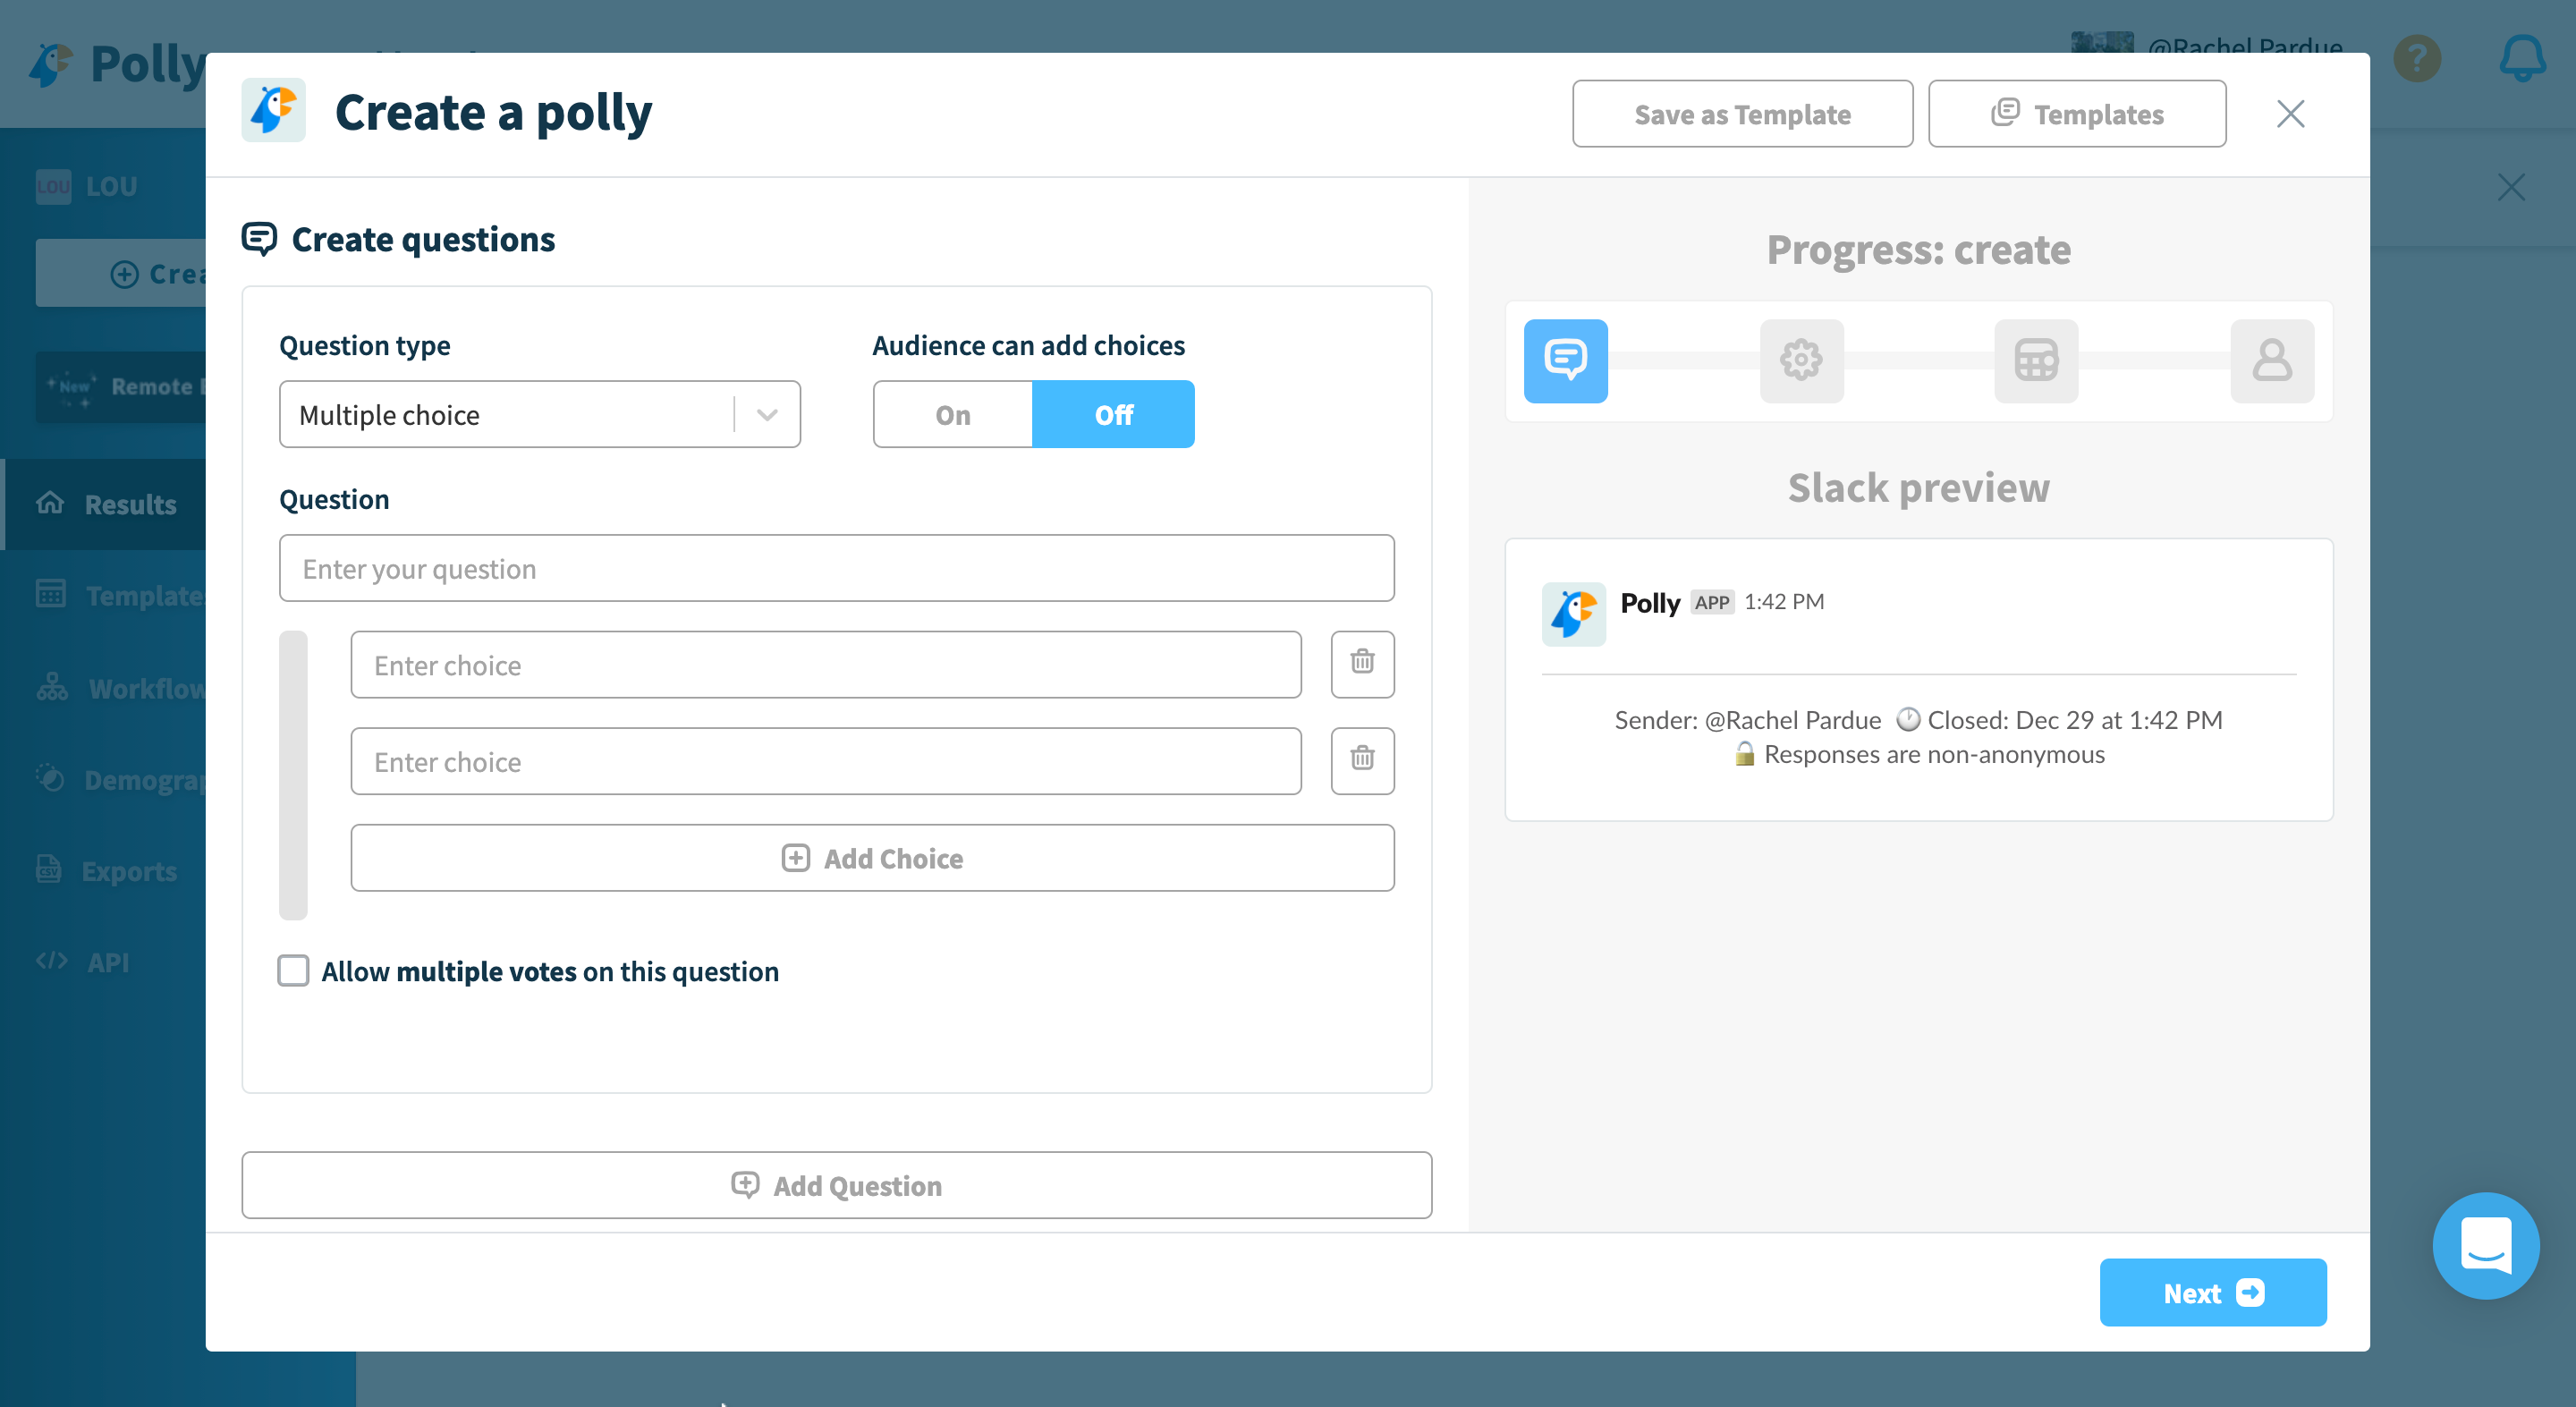Click the Add Question button
This screenshot has height=1407, width=2576.
(836, 1185)
